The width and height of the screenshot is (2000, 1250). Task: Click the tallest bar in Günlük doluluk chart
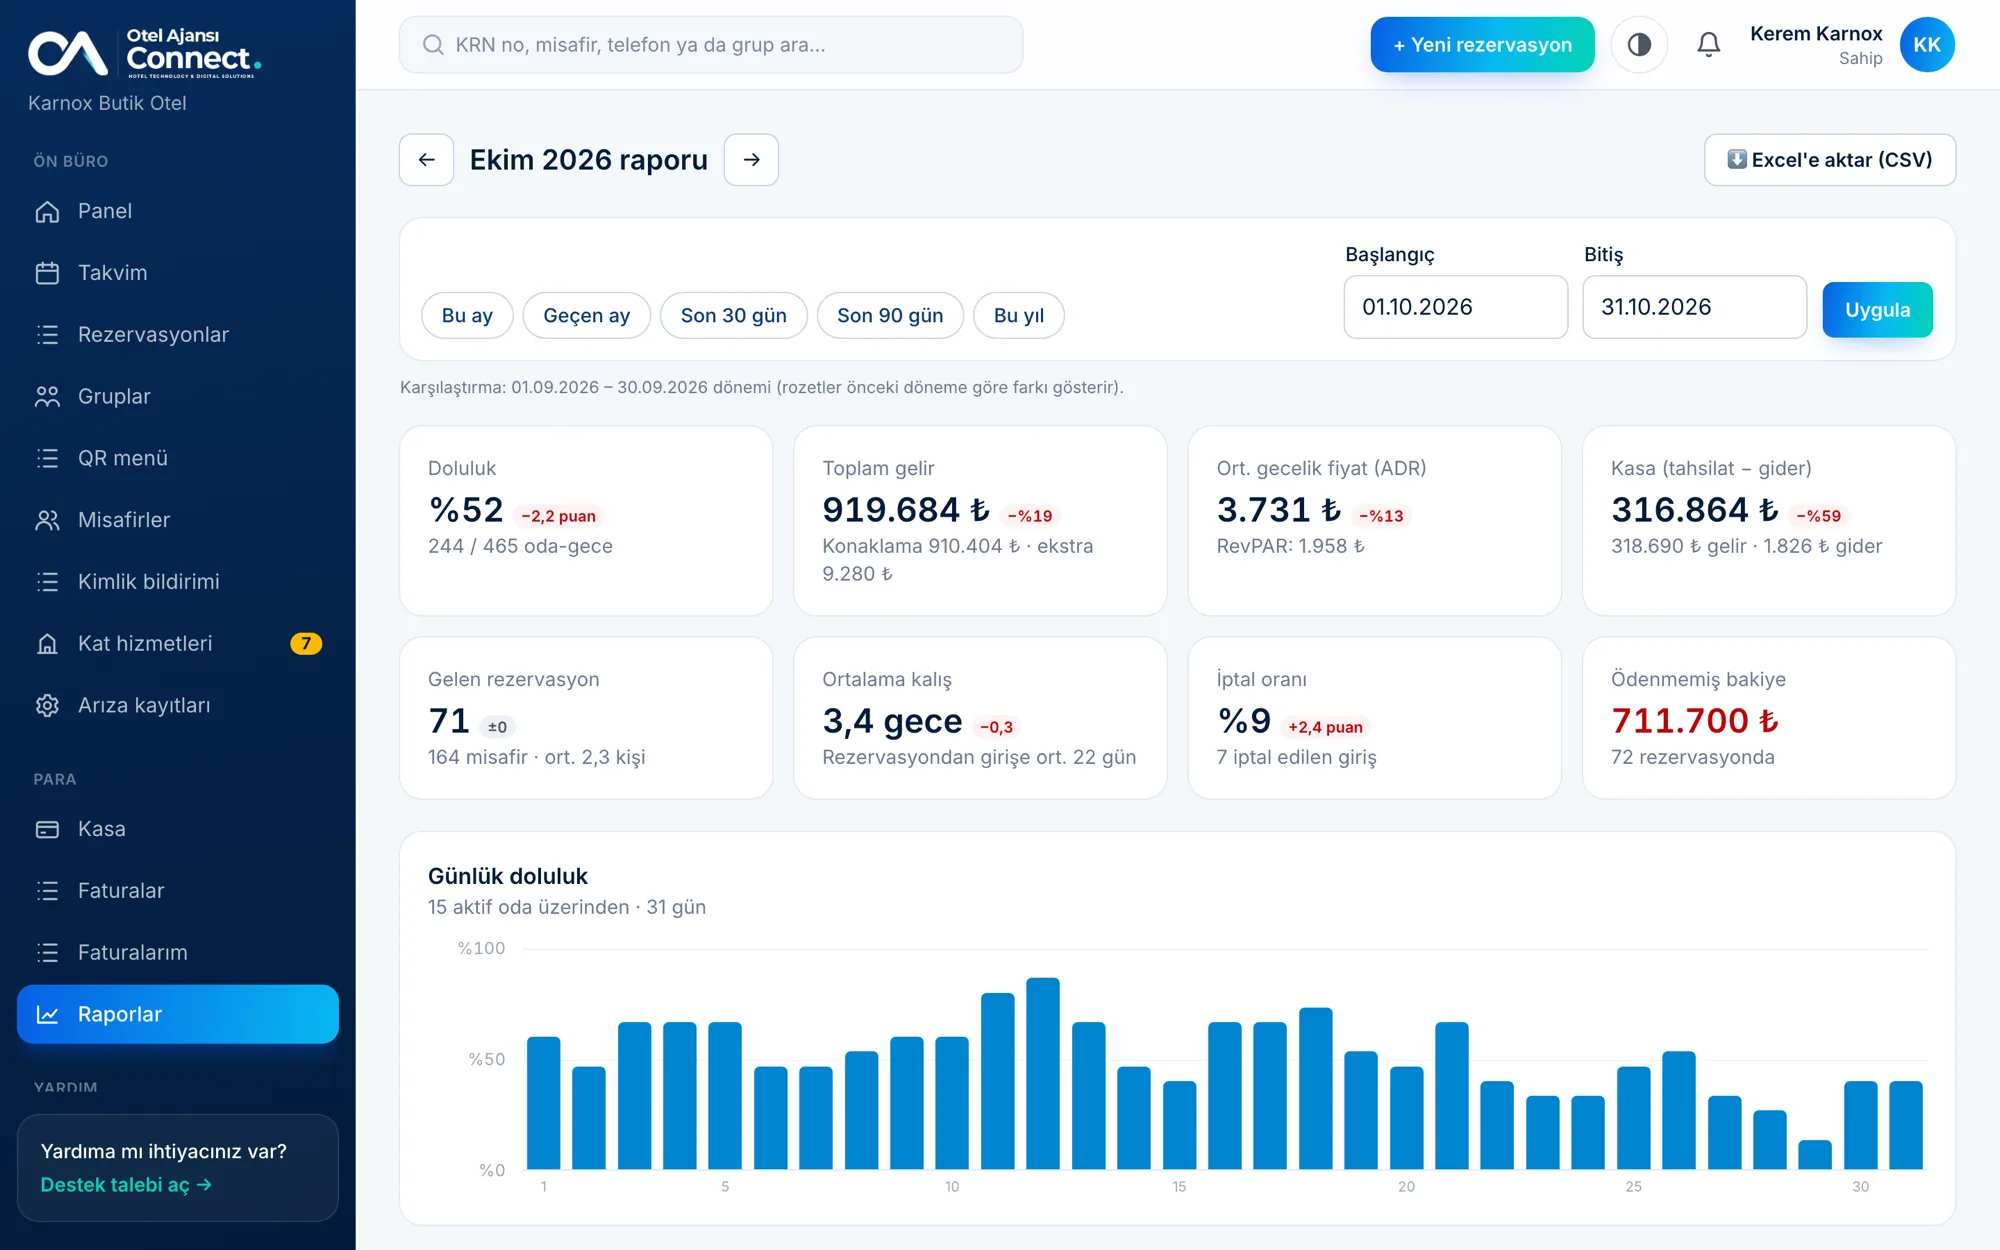click(x=1043, y=1073)
